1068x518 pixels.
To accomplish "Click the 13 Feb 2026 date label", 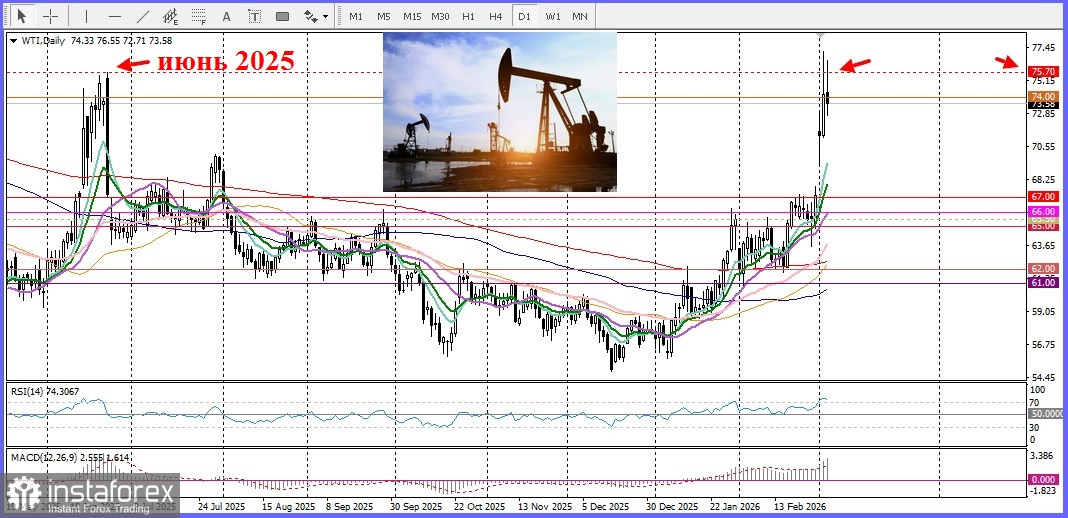I will [x=800, y=507].
